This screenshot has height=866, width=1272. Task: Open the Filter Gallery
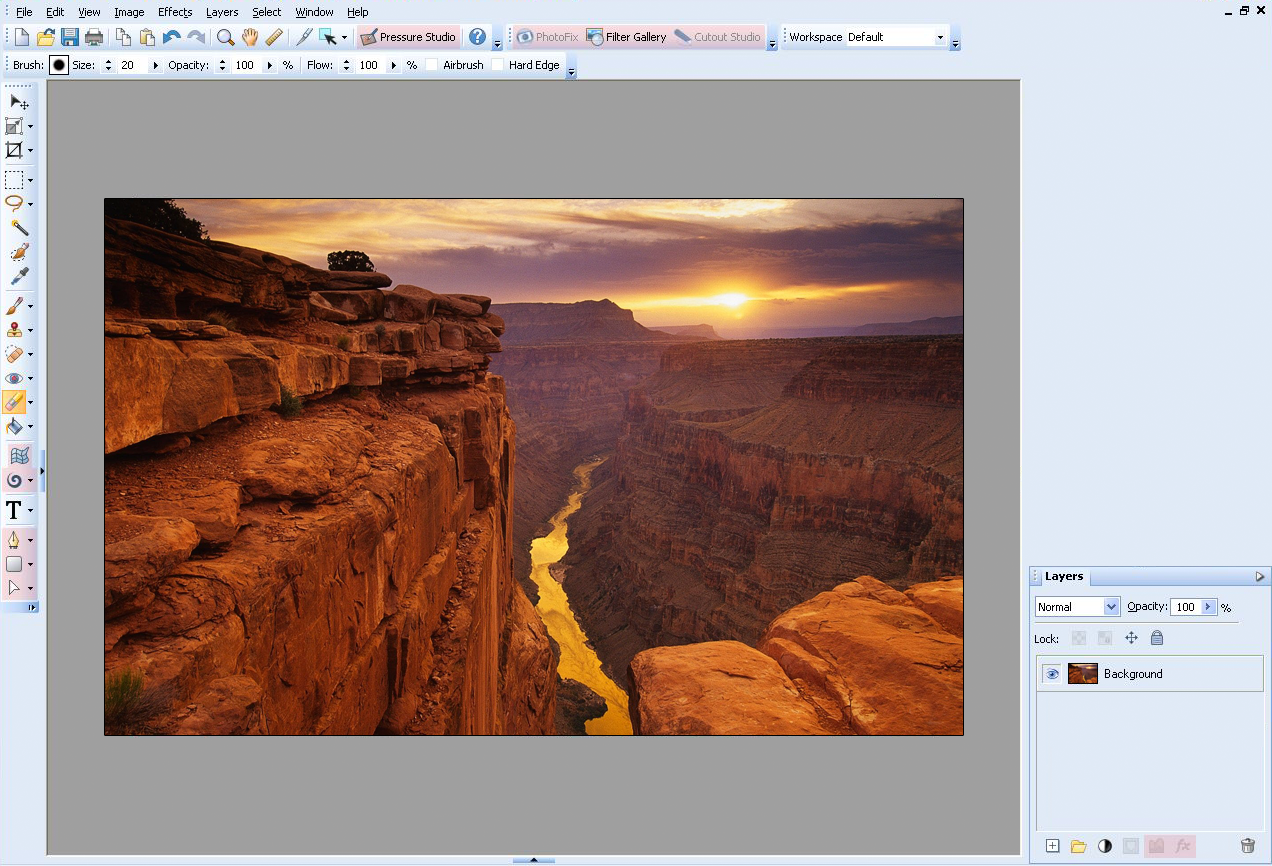(626, 37)
